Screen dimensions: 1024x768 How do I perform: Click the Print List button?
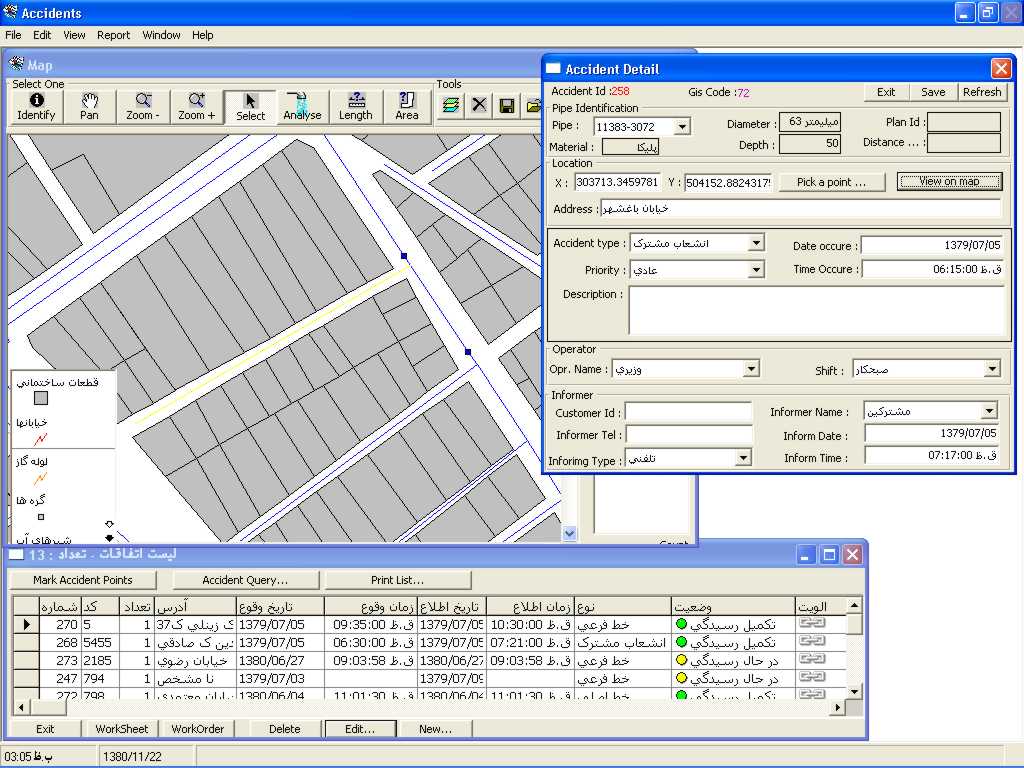(397, 580)
